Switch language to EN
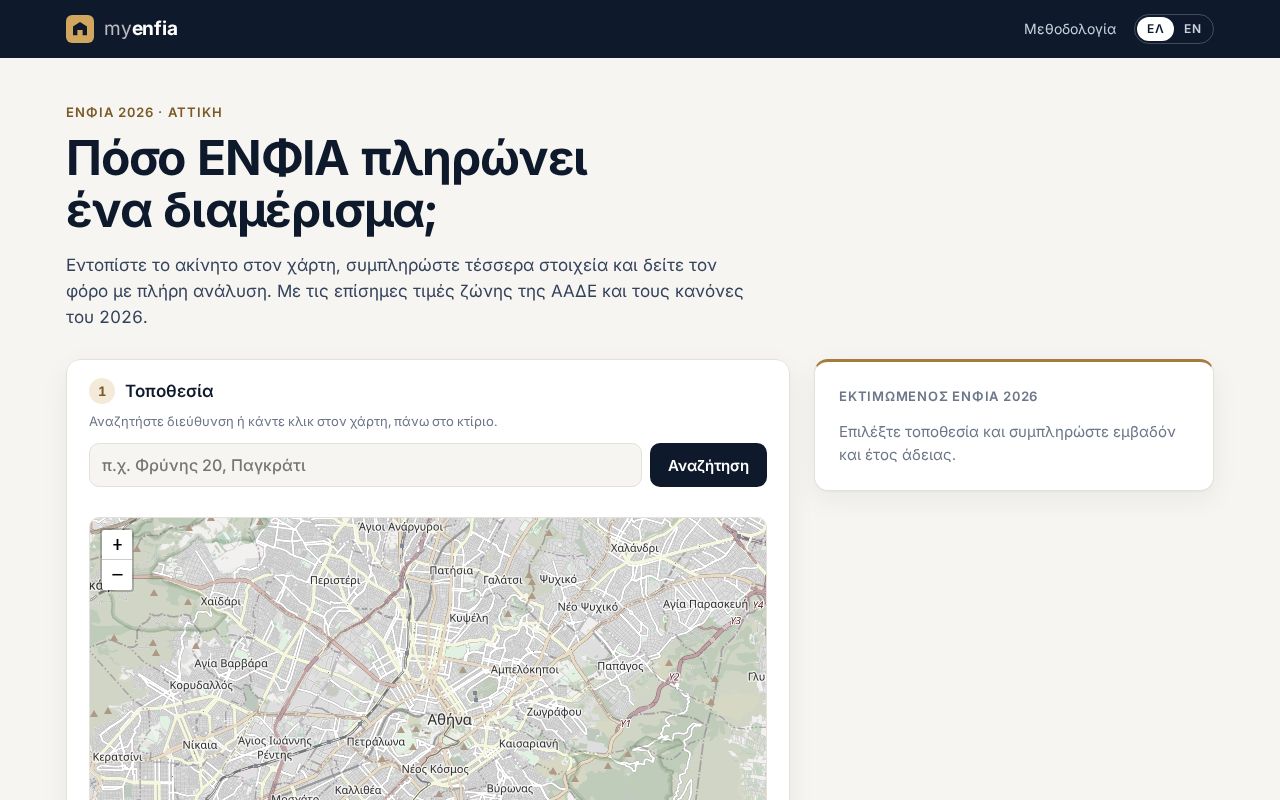The height and width of the screenshot is (800, 1280). [1192, 29]
